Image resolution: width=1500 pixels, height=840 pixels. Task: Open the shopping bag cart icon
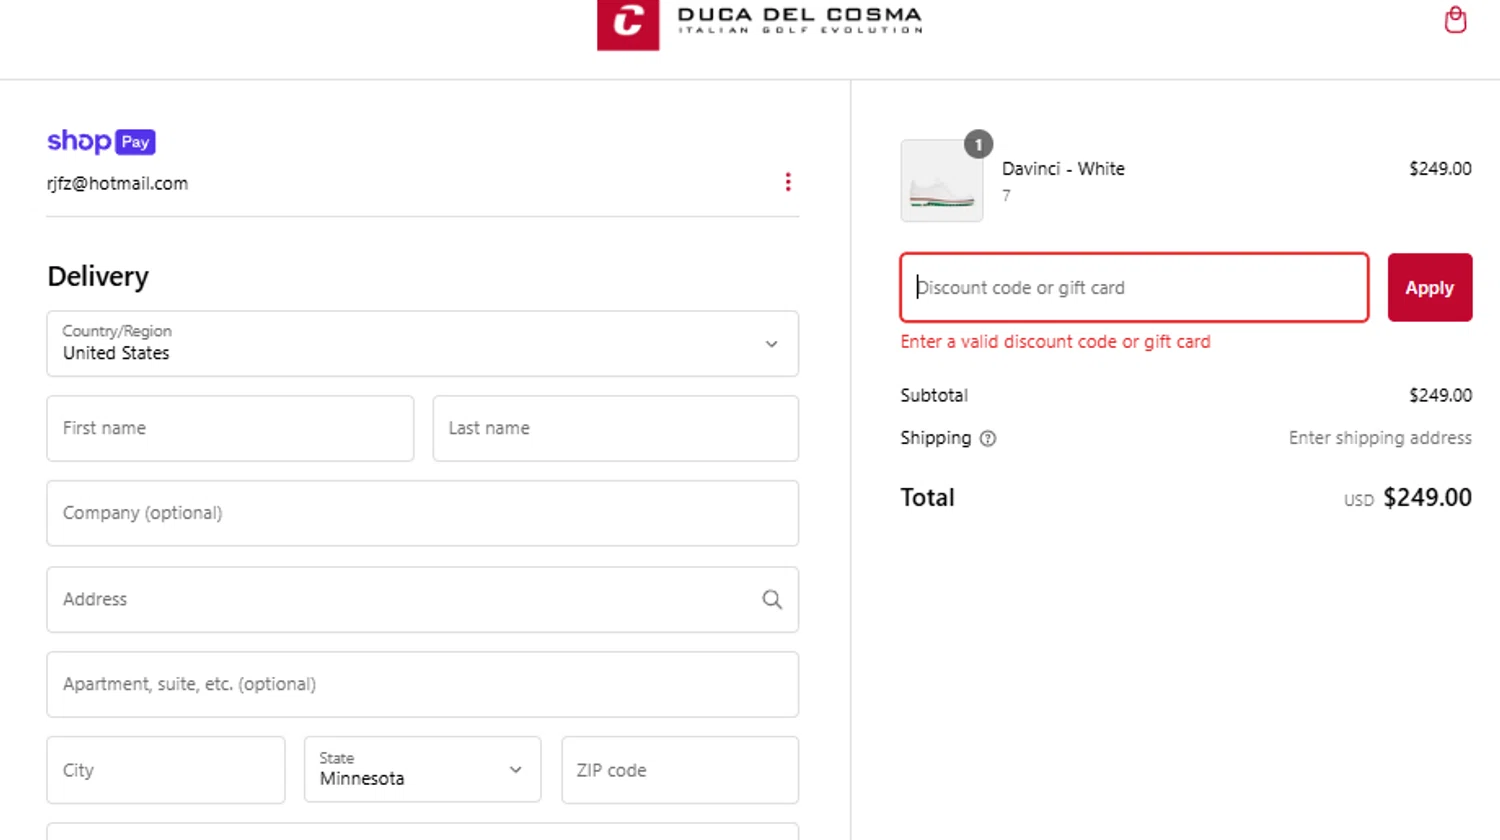1455,20
